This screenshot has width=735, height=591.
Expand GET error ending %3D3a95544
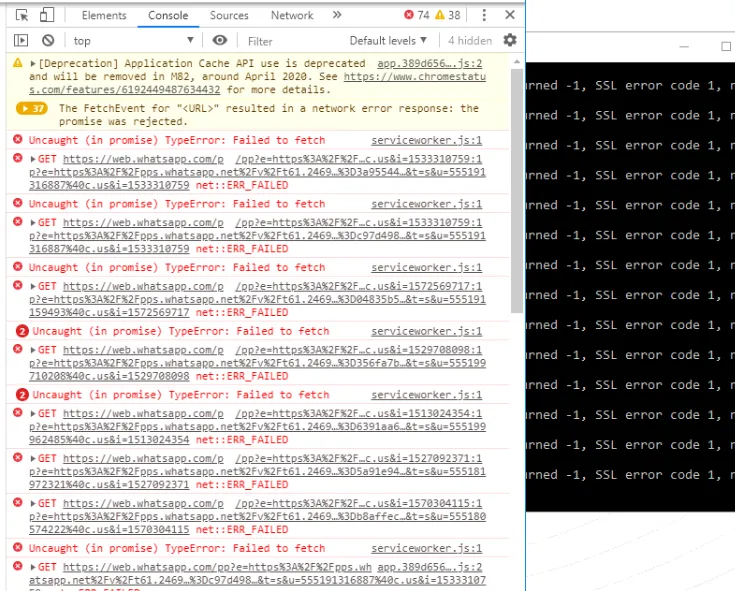click(33, 159)
